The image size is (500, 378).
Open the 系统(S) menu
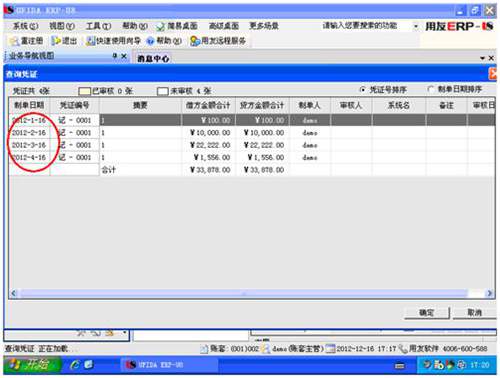(x=25, y=26)
